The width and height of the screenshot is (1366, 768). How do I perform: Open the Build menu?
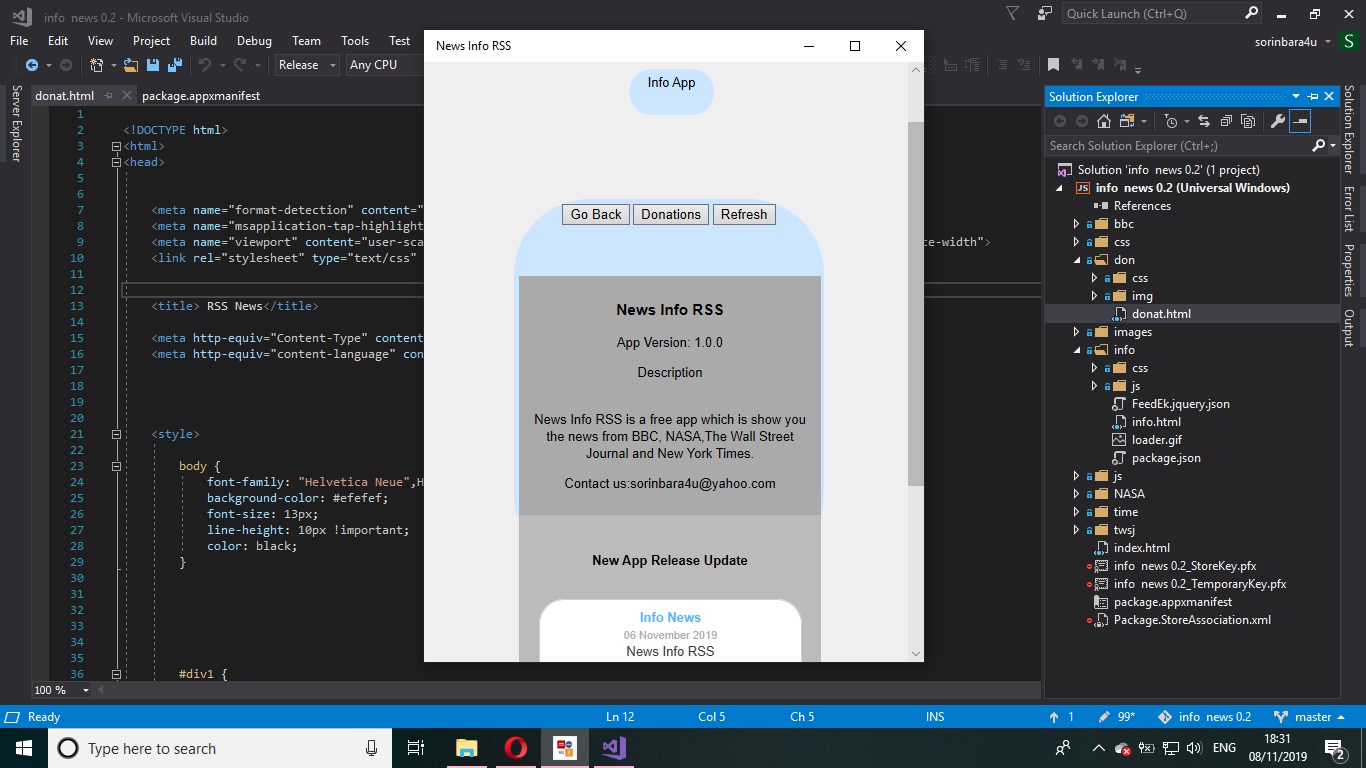click(203, 41)
